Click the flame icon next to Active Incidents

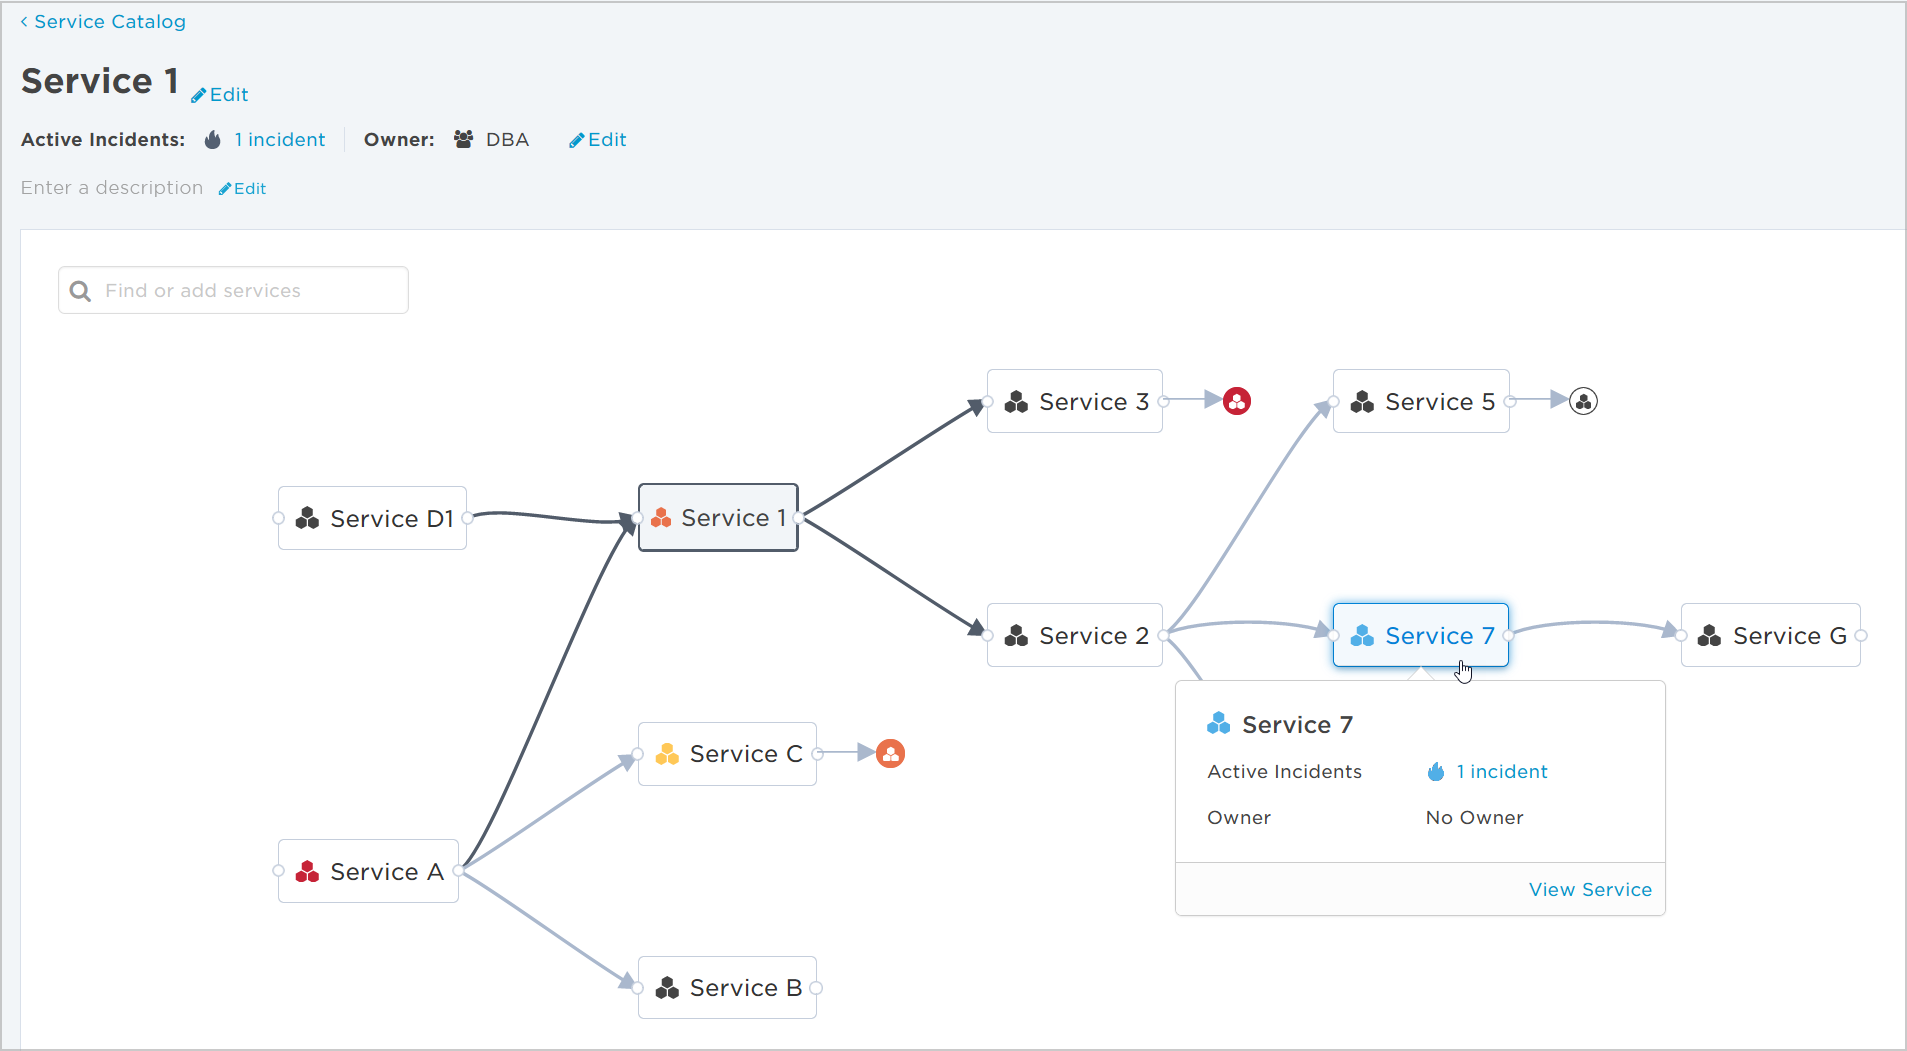tap(212, 139)
